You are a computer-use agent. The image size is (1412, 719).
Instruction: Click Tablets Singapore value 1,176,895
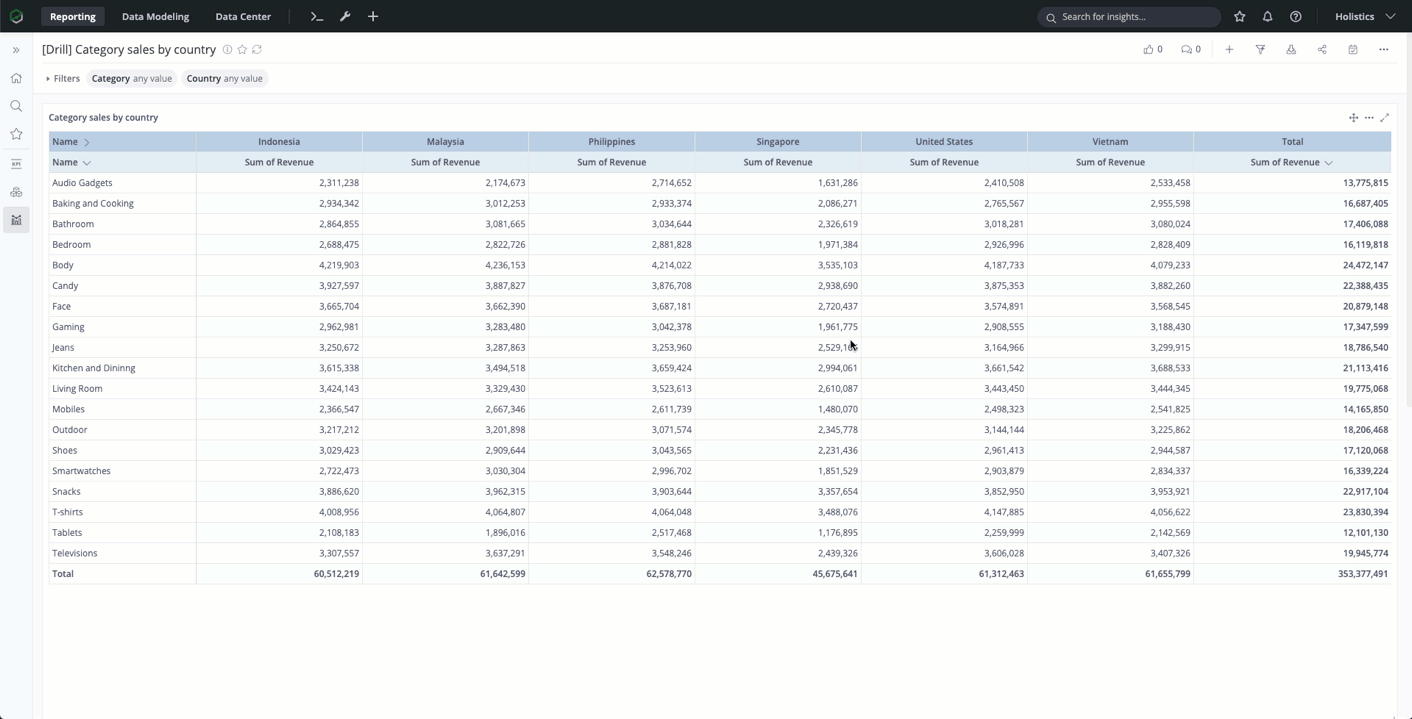pos(837,533)
